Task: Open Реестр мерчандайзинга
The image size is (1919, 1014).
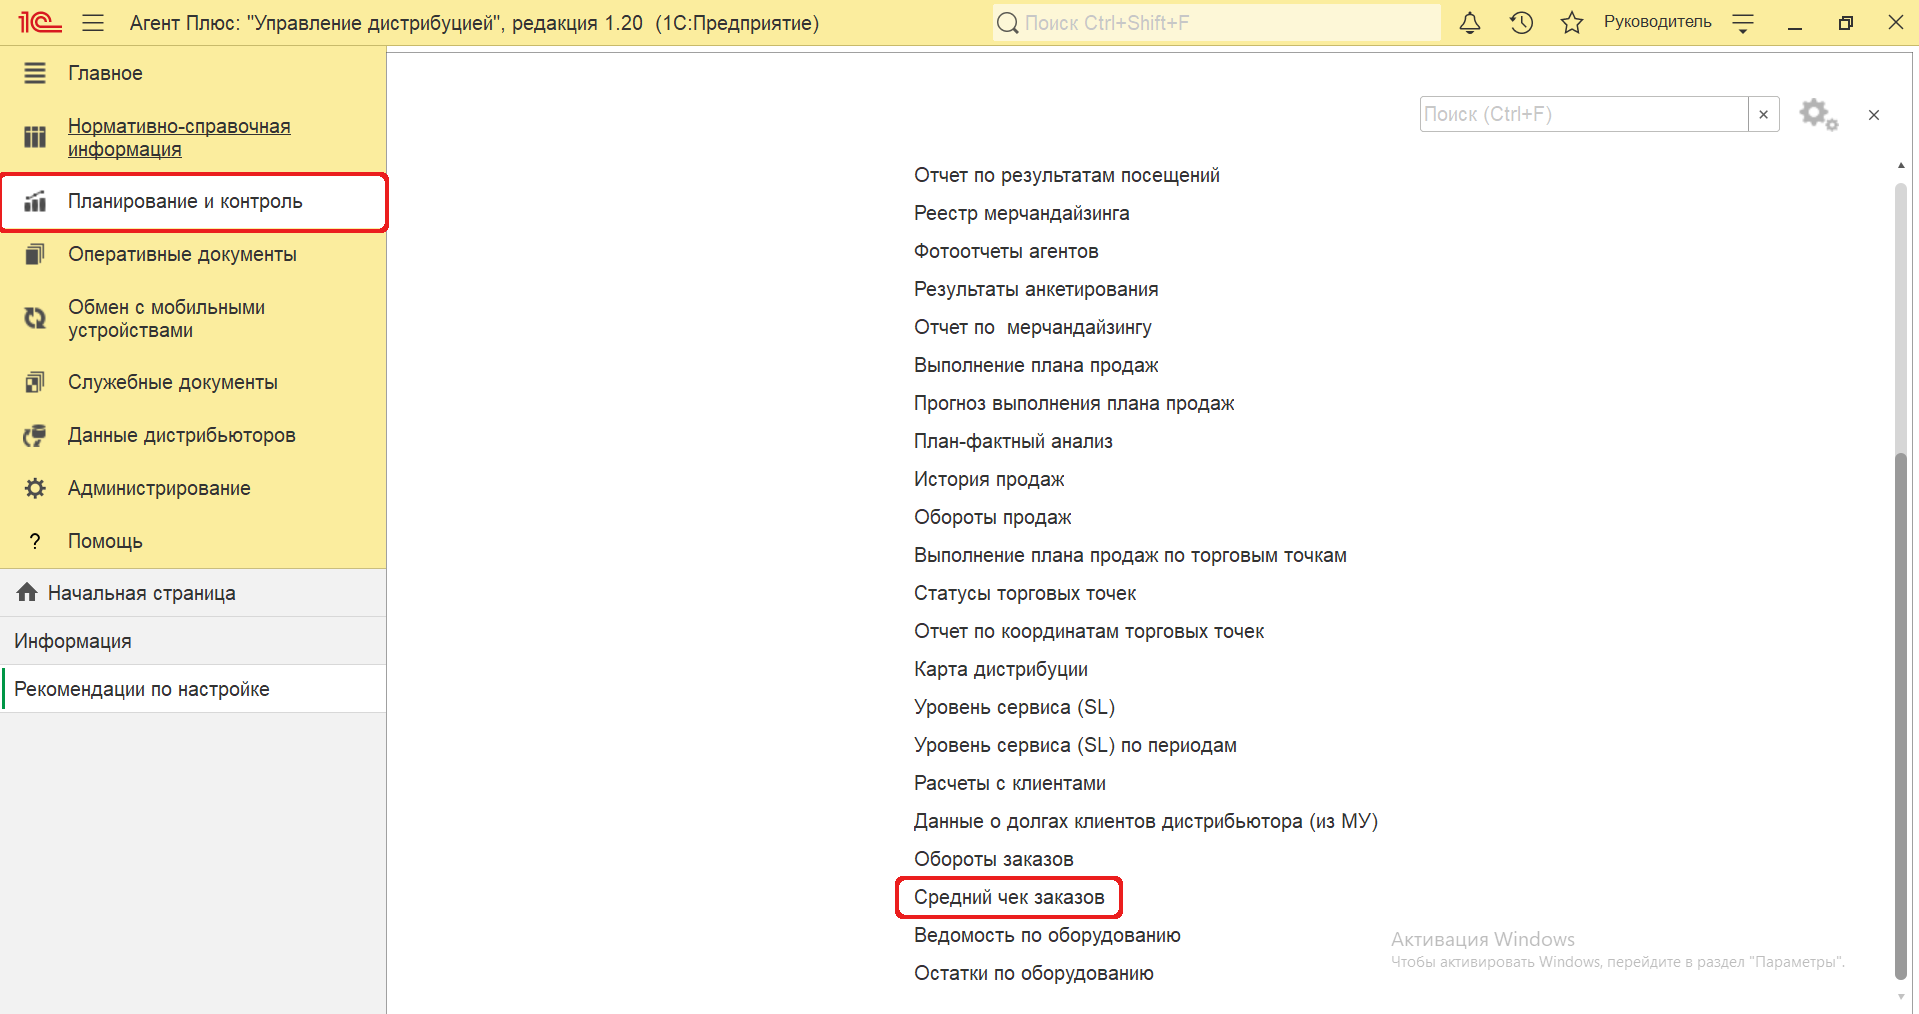Action: click(1021, 213)
